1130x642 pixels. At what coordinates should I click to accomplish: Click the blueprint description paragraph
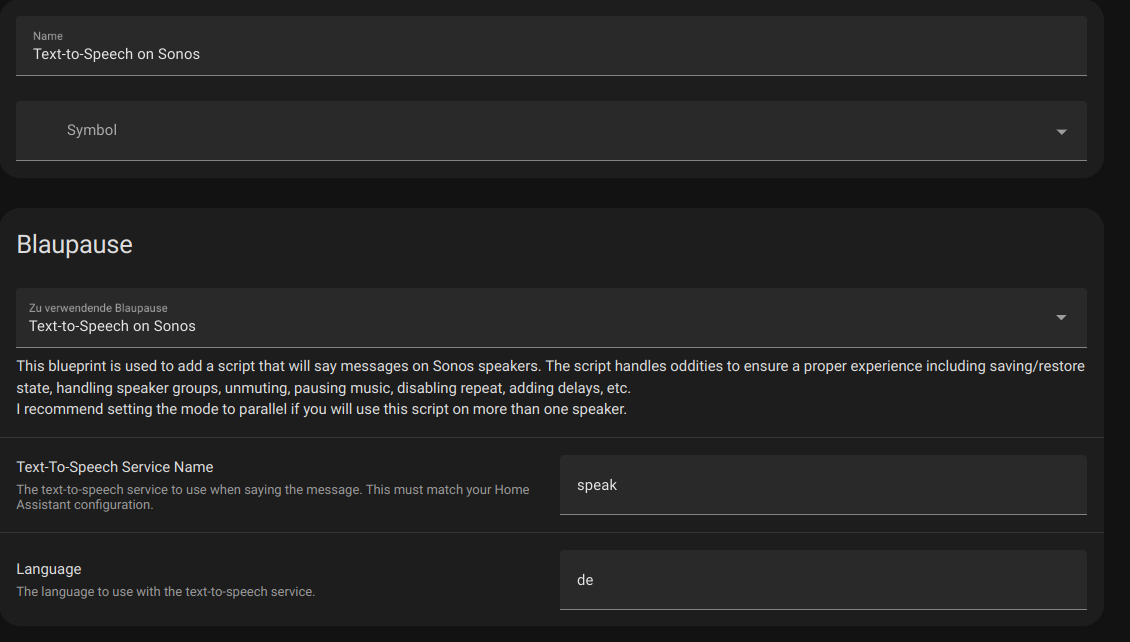tap(550, 376)
